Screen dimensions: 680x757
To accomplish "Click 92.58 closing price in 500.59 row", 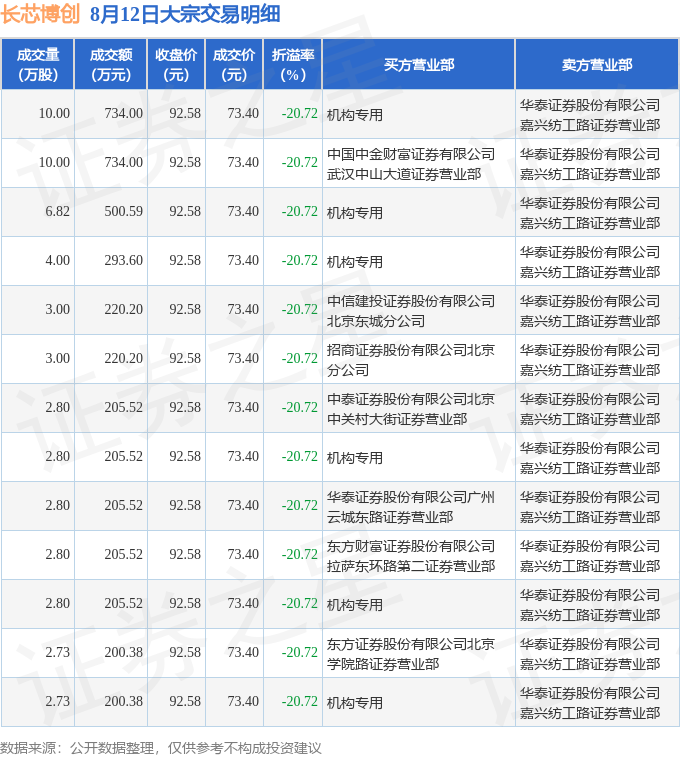I will tap(185, 211).
